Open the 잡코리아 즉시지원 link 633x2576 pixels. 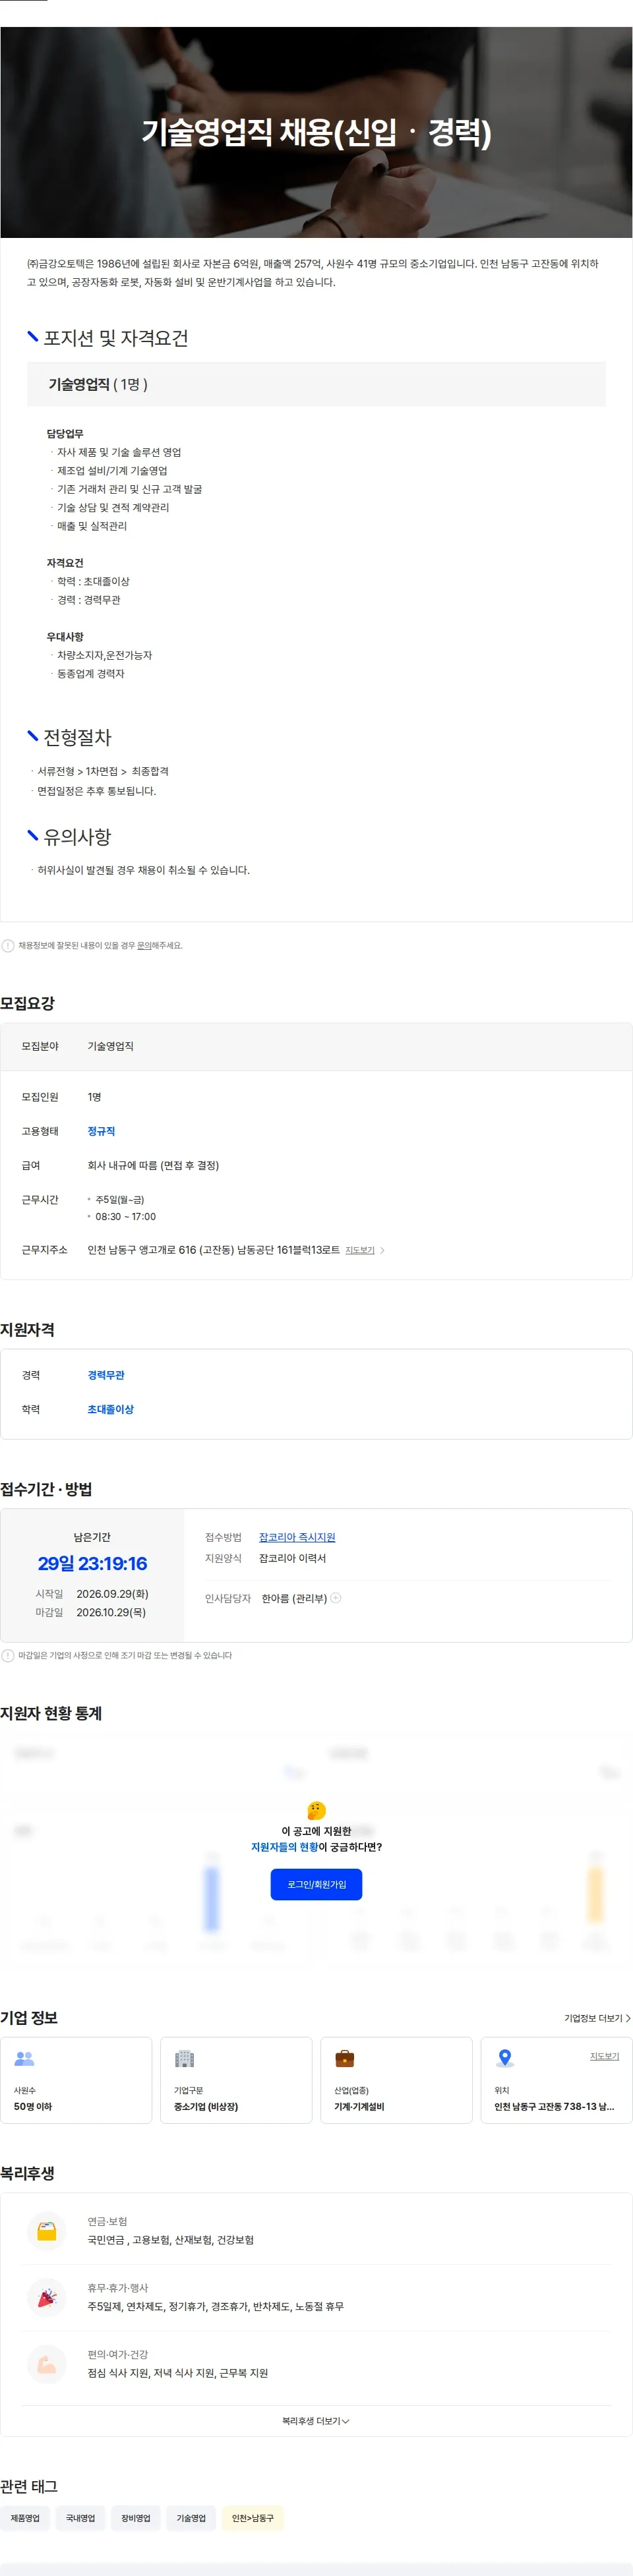click(297, 1537)
